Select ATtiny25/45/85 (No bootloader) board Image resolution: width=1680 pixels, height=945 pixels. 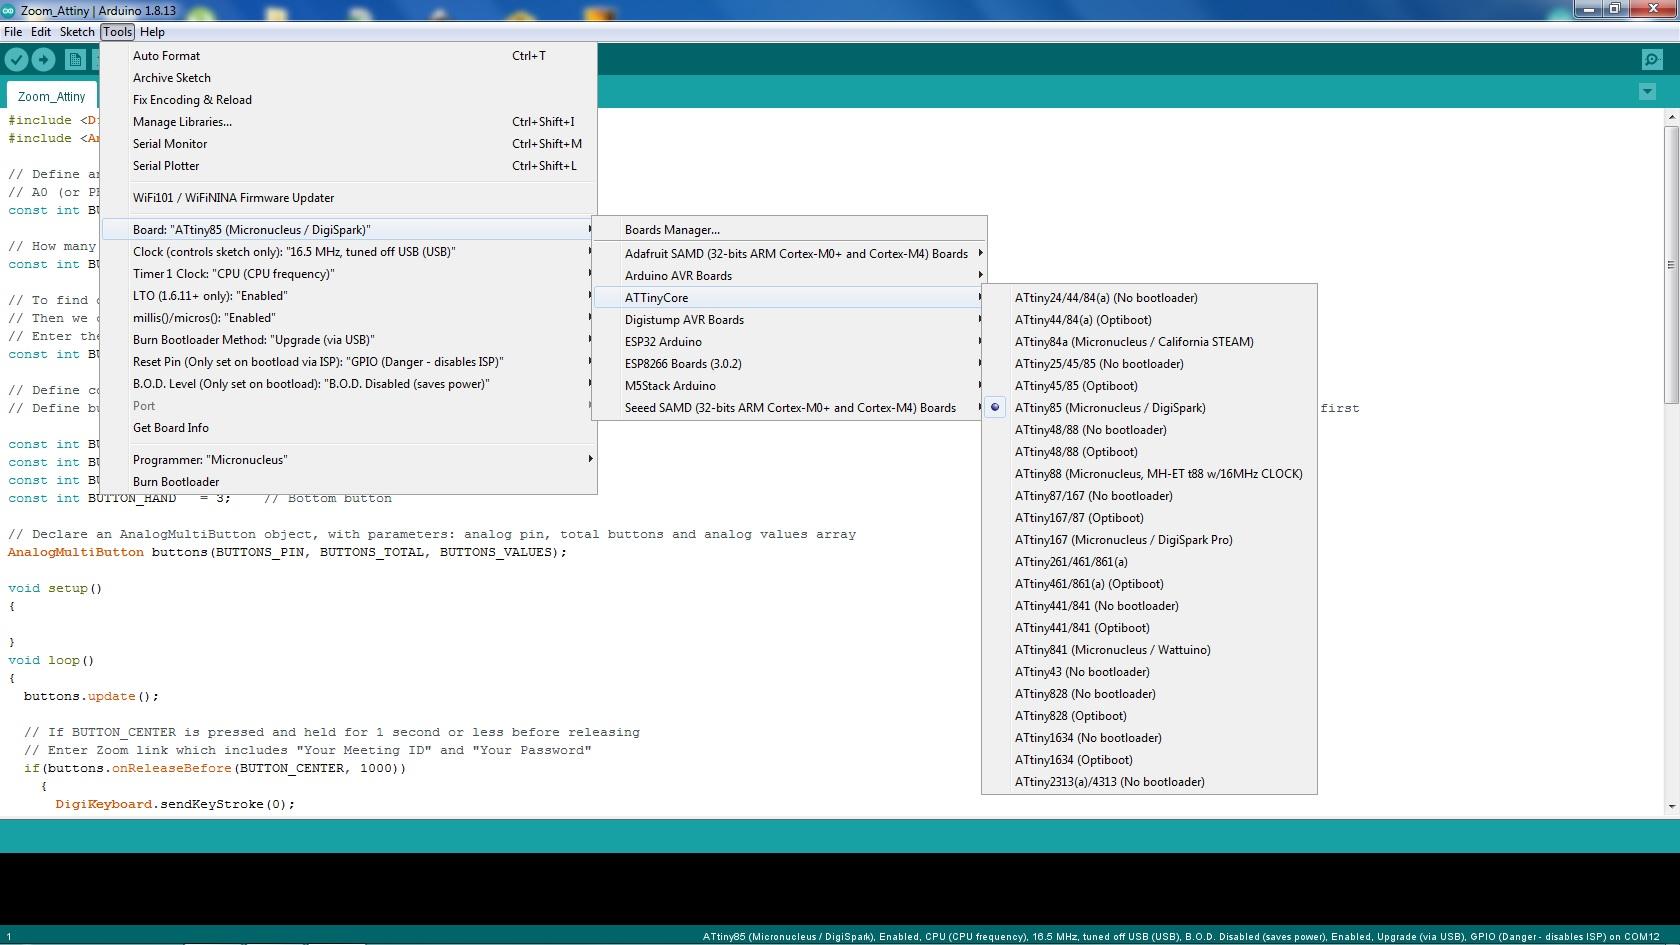click(x=1149, y=364)
